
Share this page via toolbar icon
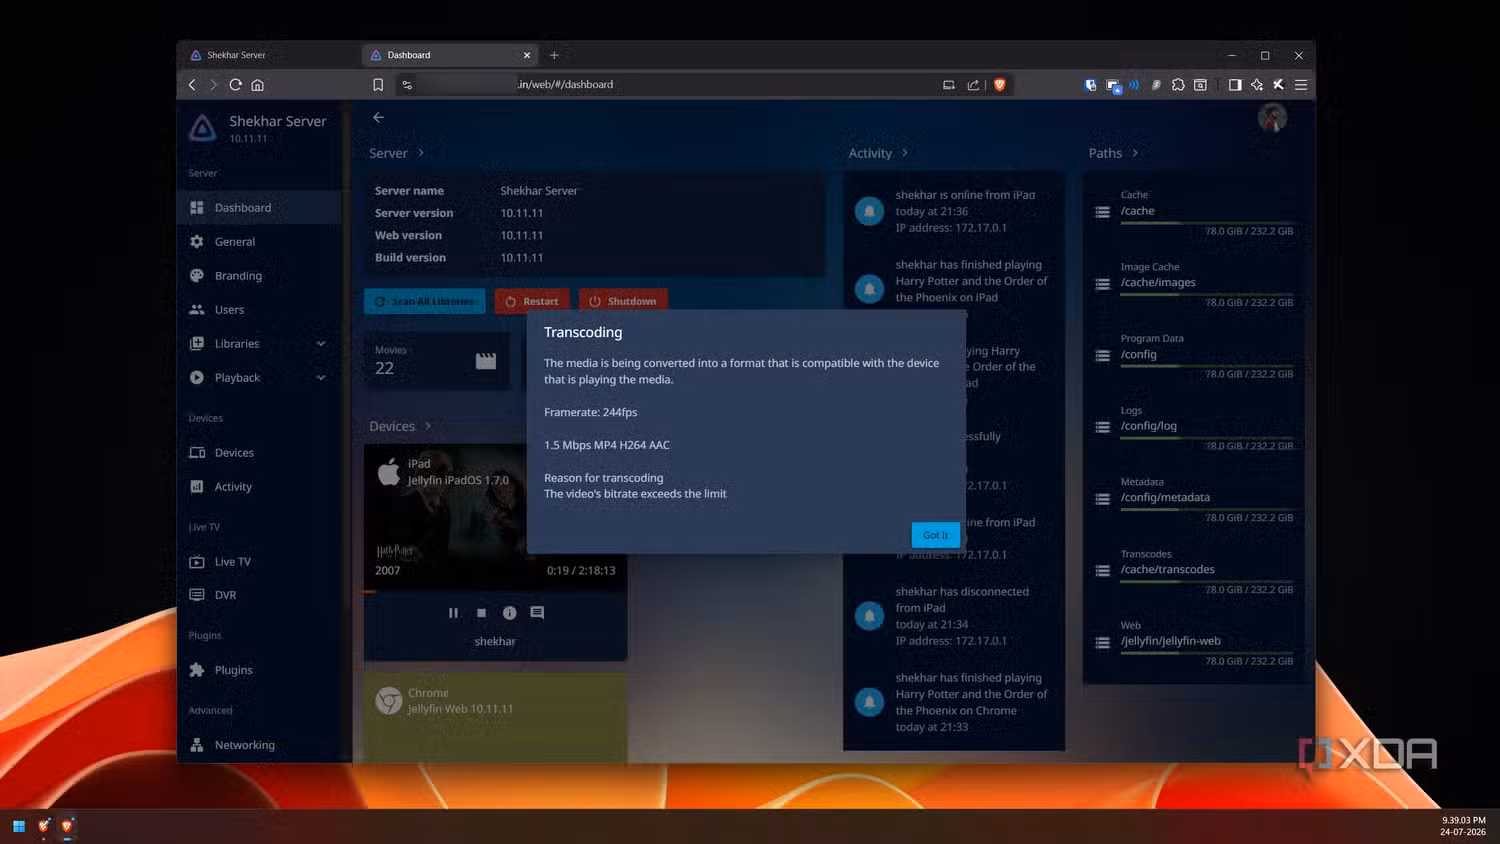973,85
